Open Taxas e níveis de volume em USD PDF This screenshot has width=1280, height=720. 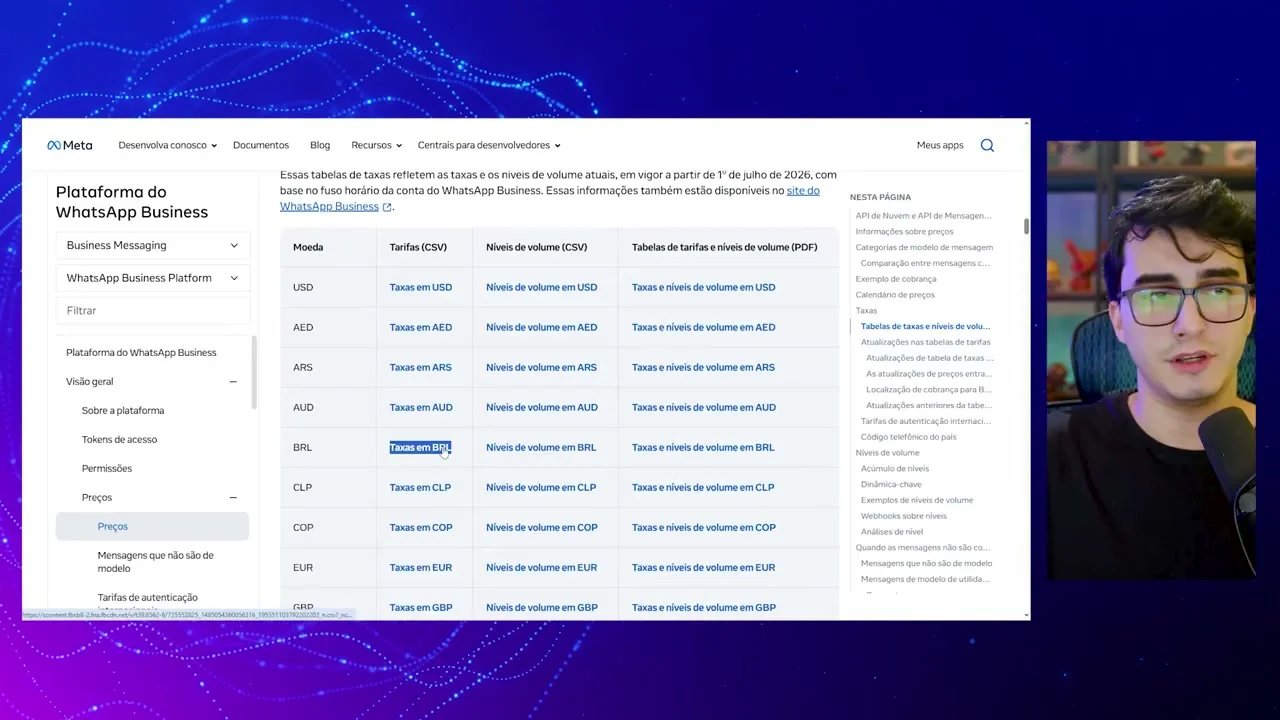click(703, 287)
